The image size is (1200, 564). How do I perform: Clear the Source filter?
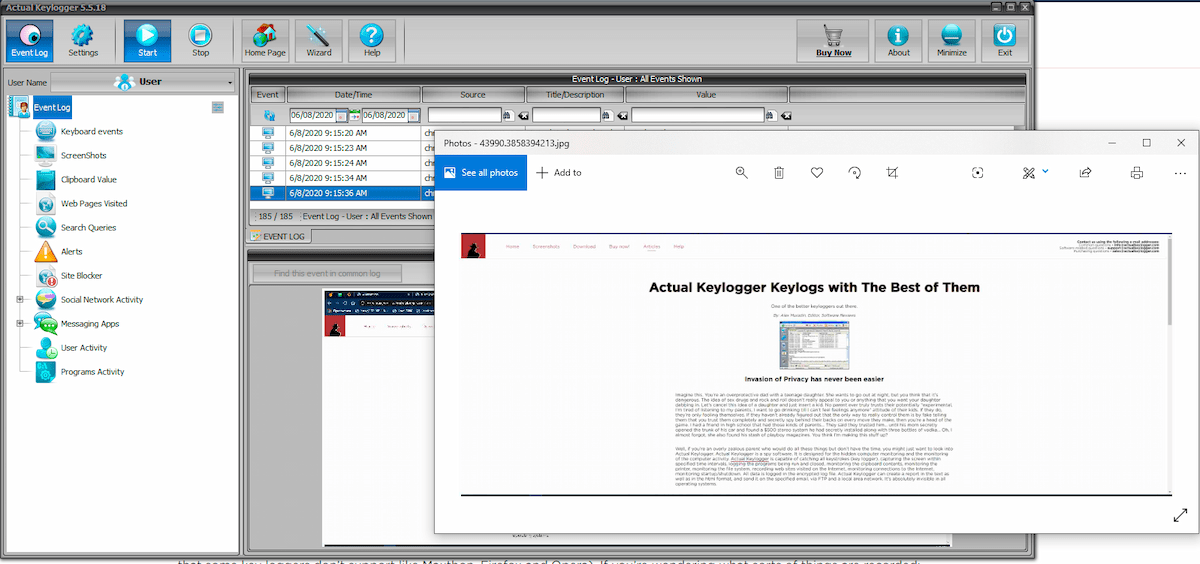[522, 115]
